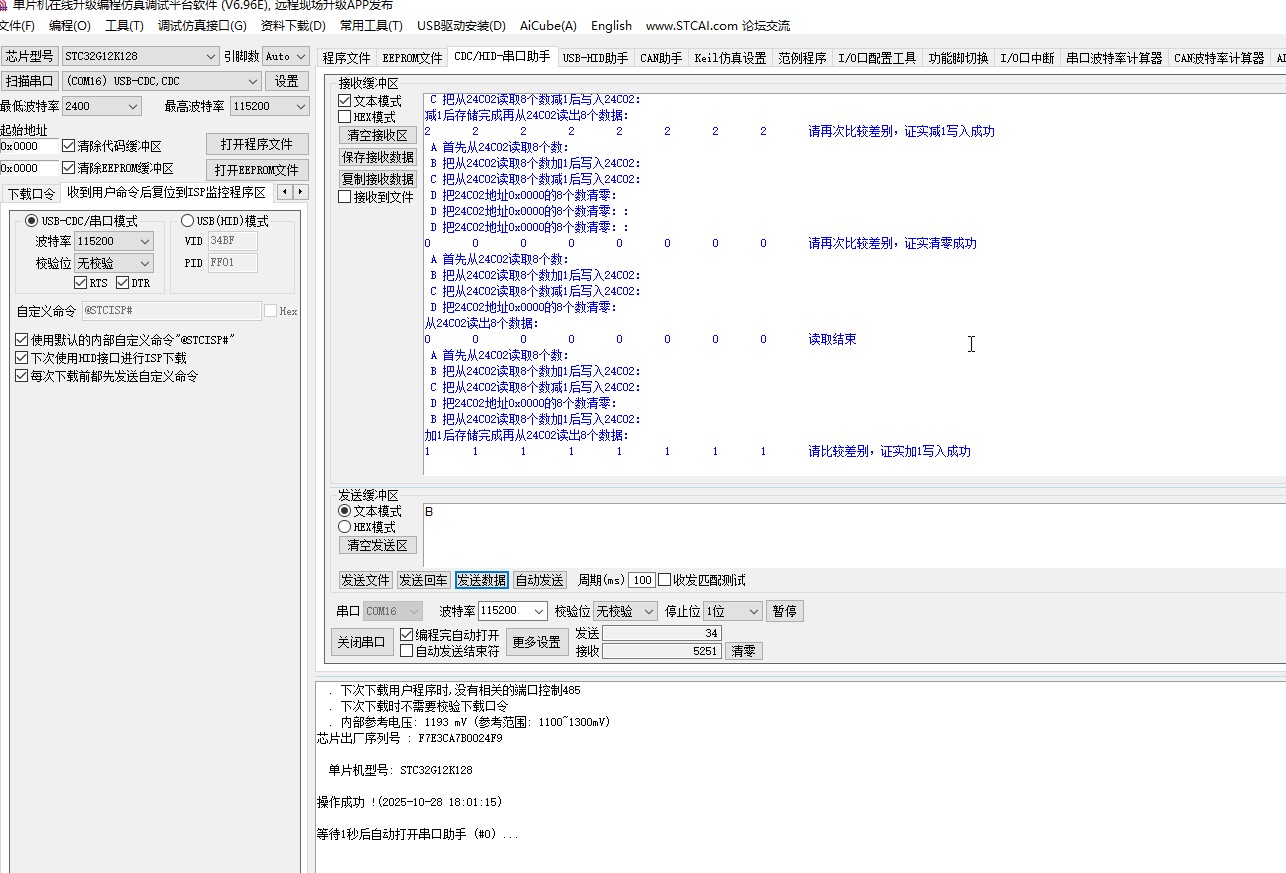Expand the parity dropdown in serial settings

(647, 611)
